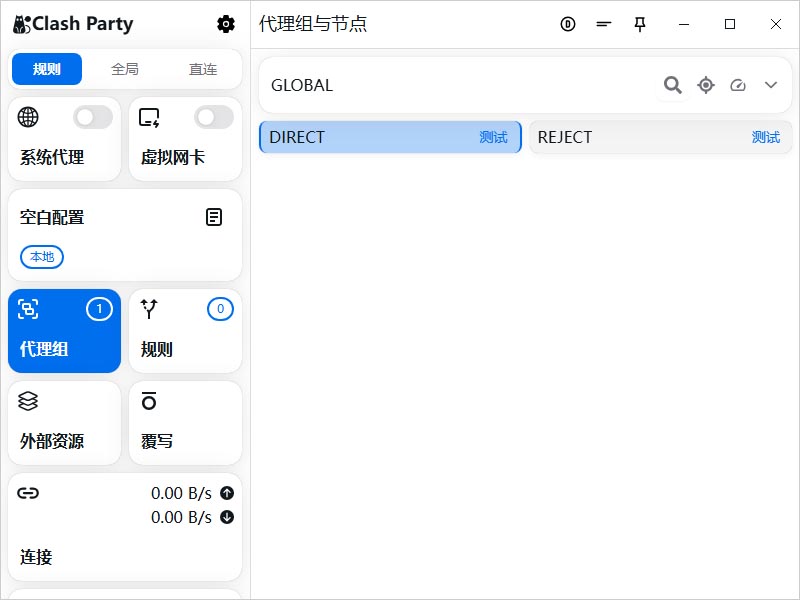
Task: Run 测试 on the REJECT node
Action: (x=766, y=137)
